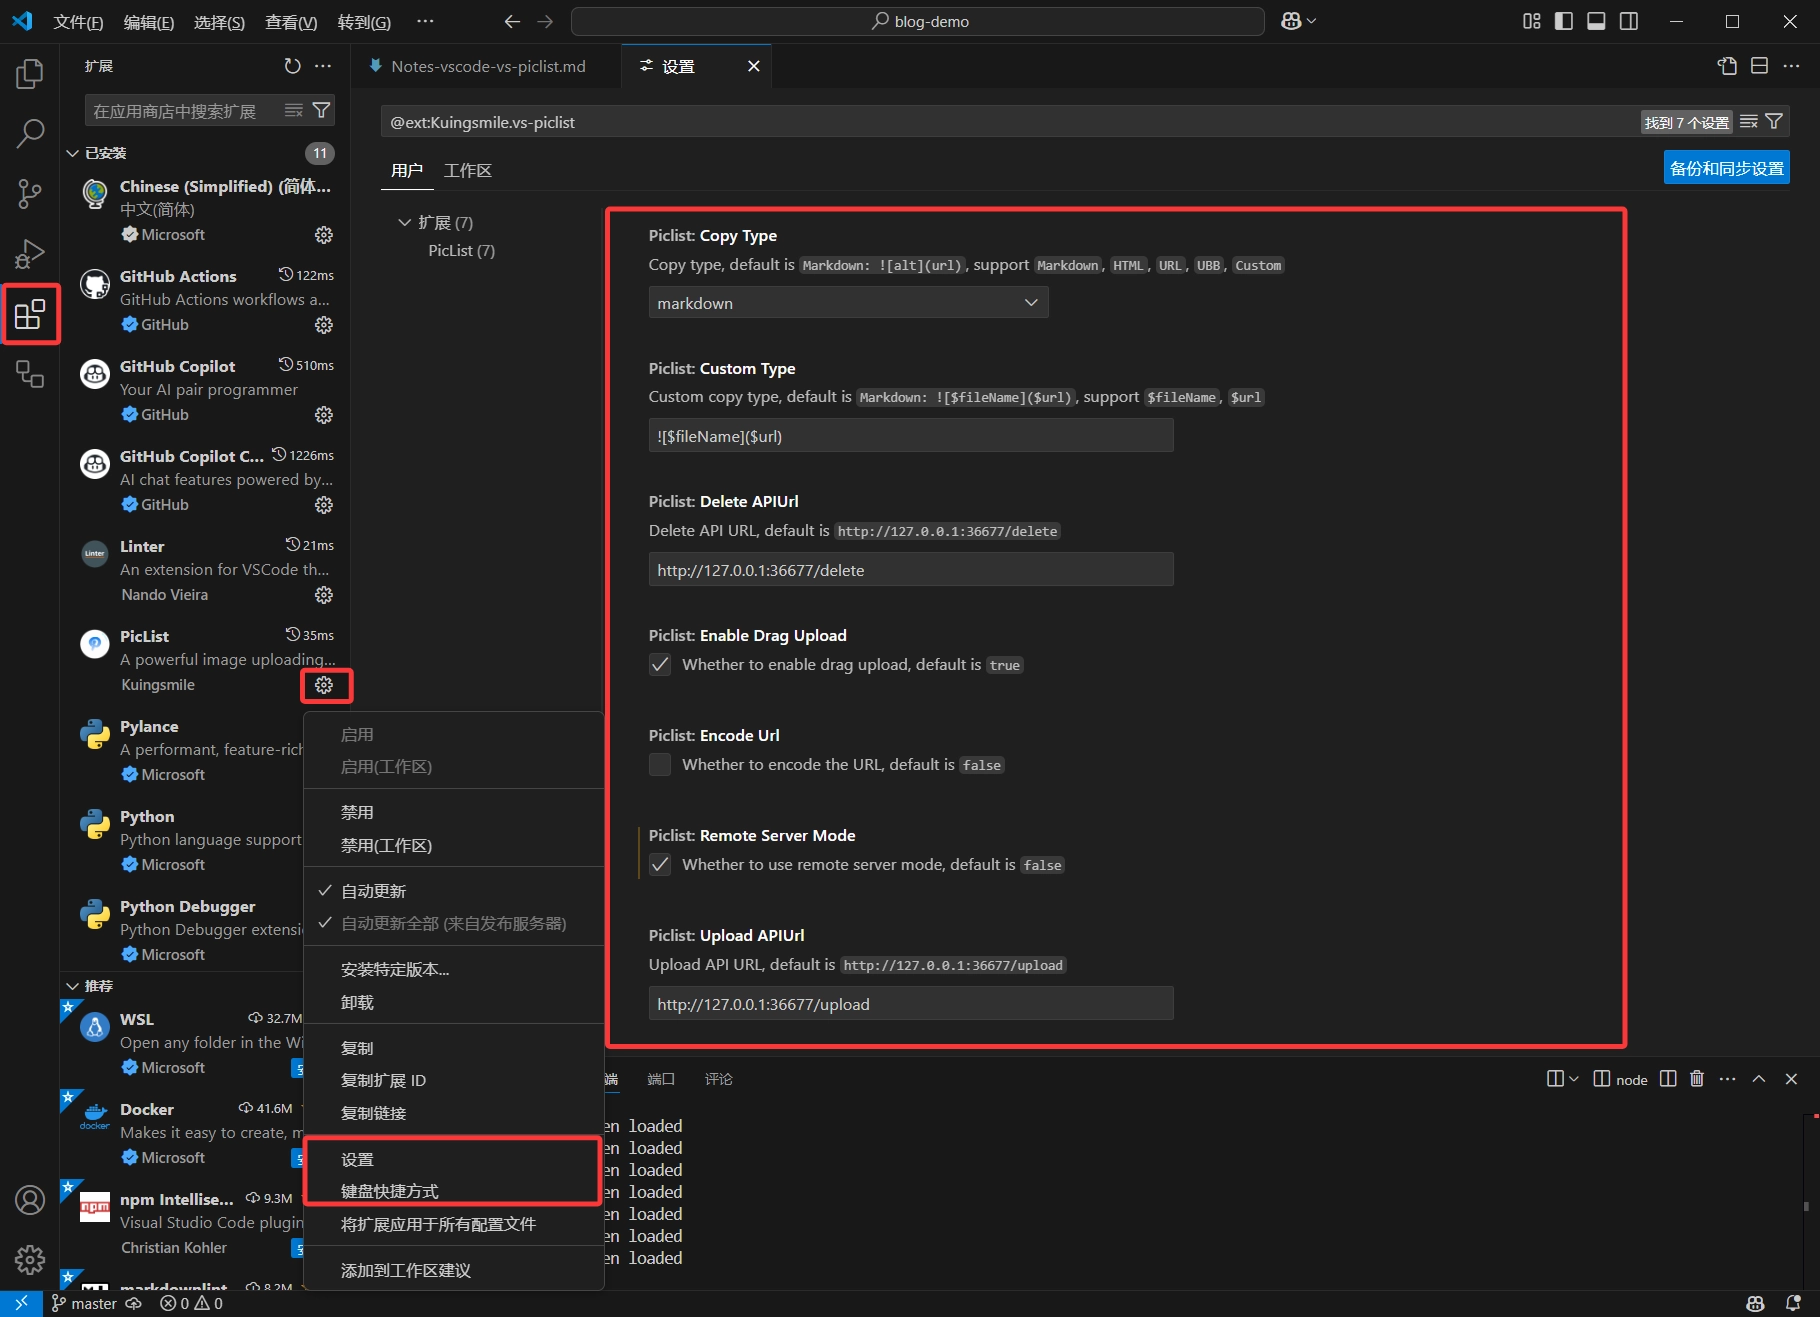Close the 设置 editor tab
This screenshot has width=1820, height=1317.
pyautogui.click(x=754, y=66)
